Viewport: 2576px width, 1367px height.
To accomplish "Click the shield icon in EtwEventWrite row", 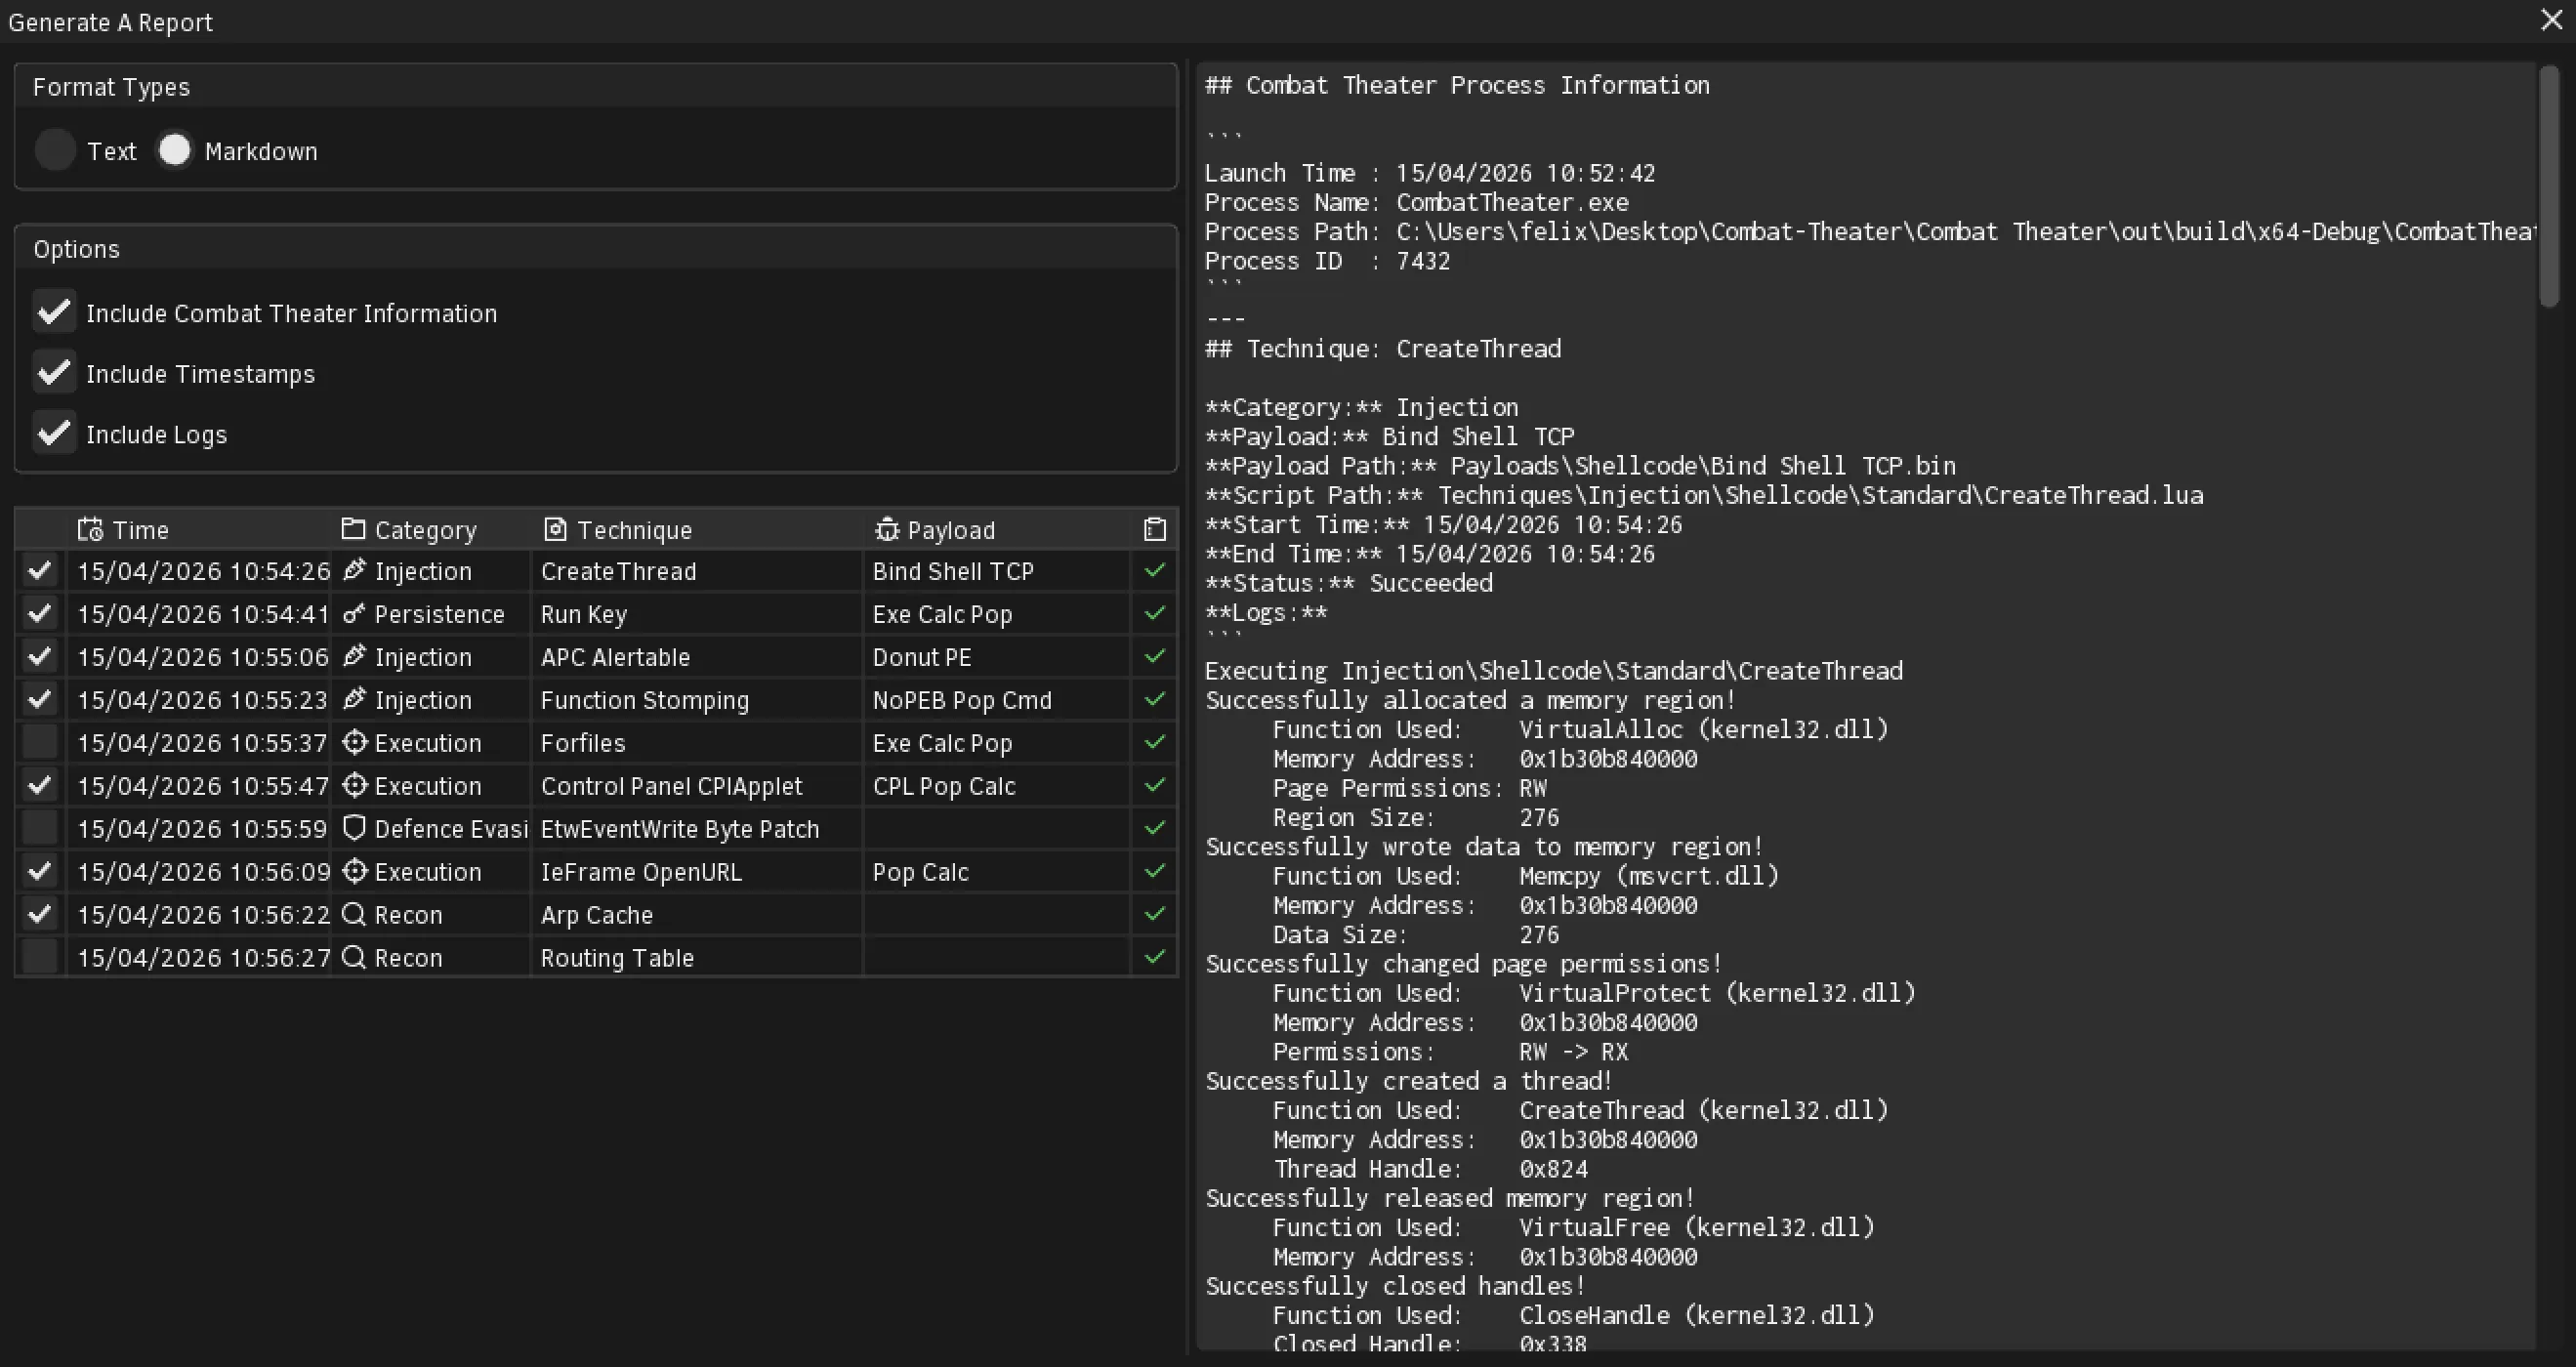I will pos(354,828).
